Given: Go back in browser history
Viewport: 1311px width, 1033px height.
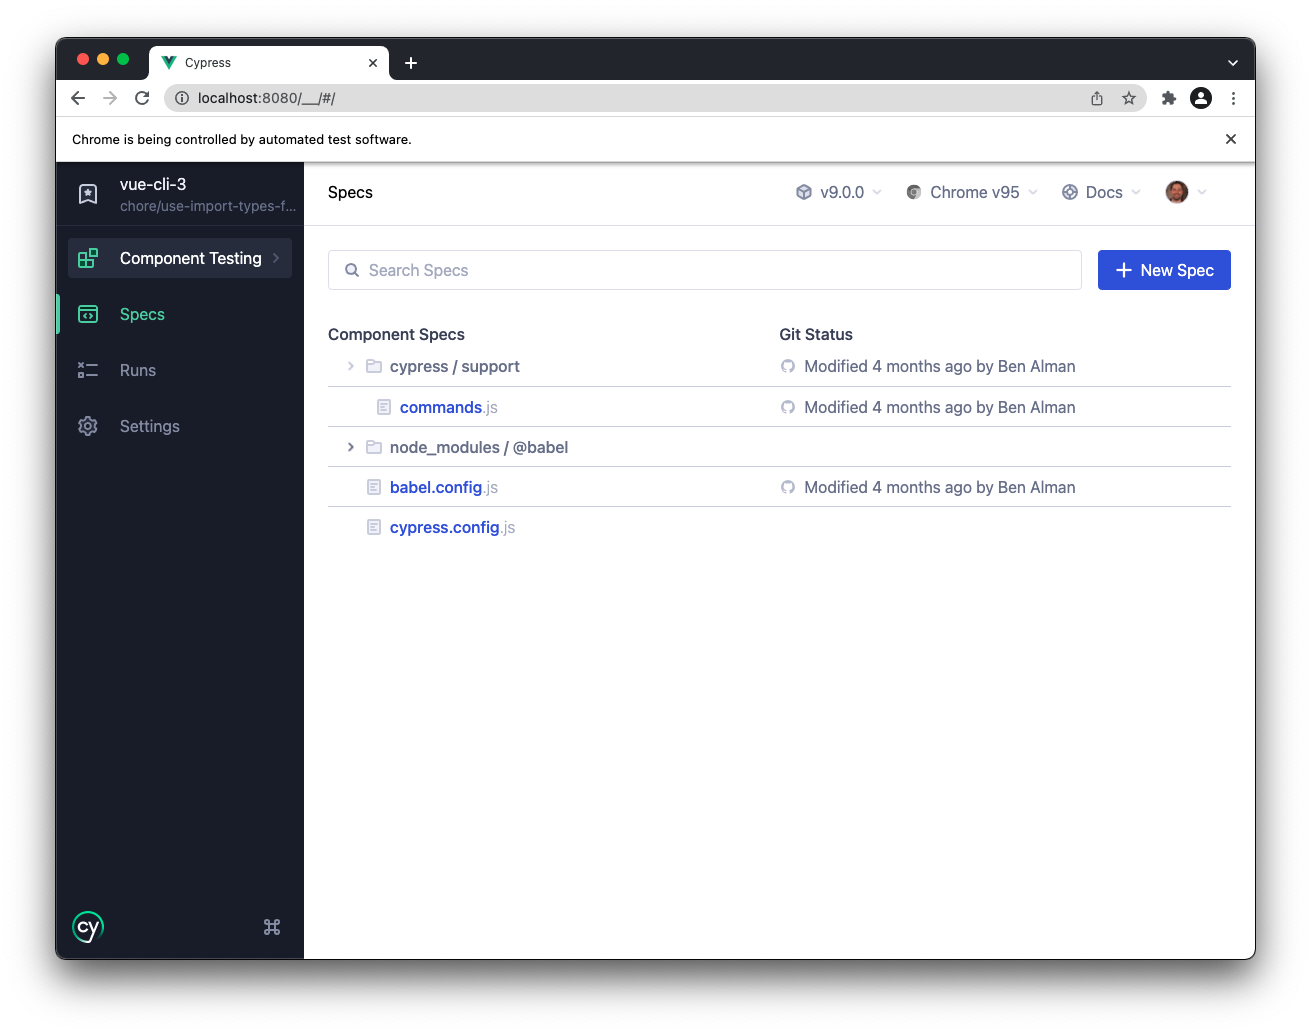Looking at the screenshot, I should [x=78, y=98].
